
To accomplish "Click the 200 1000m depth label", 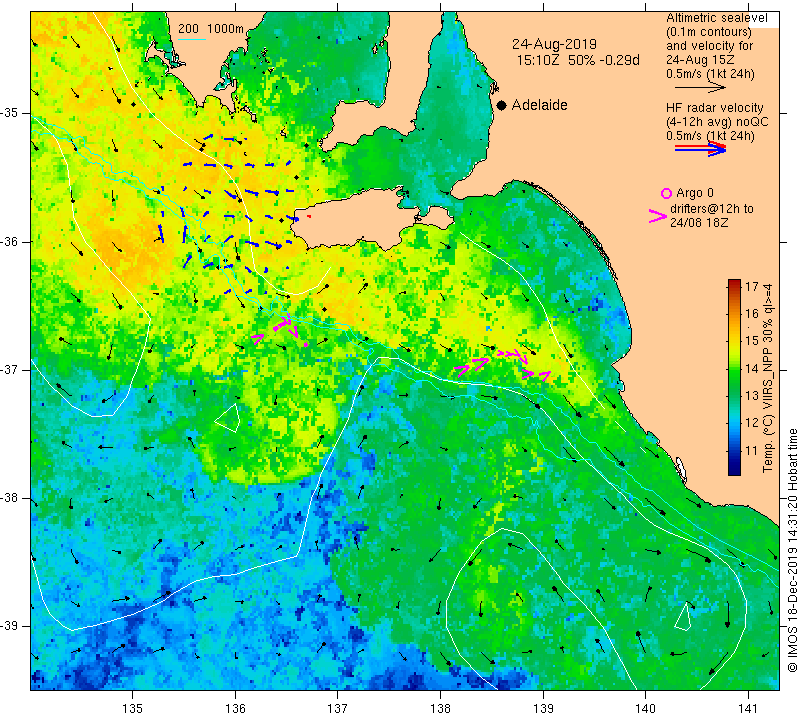I will coord(211,29).
